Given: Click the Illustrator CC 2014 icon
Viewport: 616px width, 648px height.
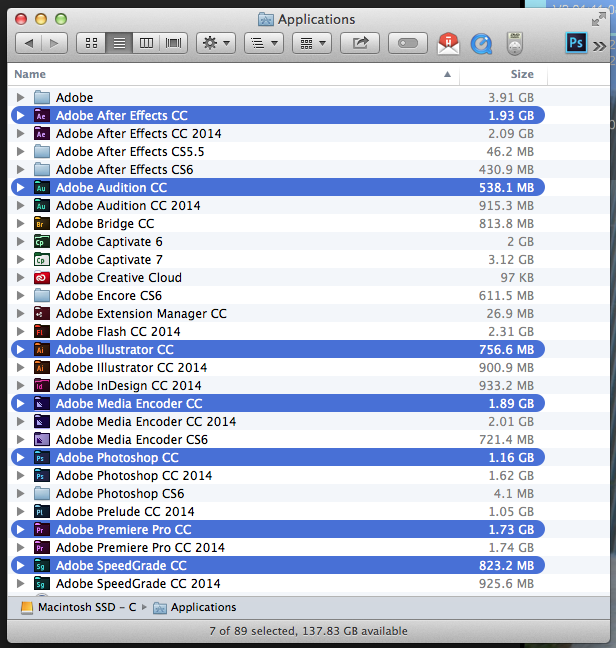Looking at the screenshot, I should point(42,367).
